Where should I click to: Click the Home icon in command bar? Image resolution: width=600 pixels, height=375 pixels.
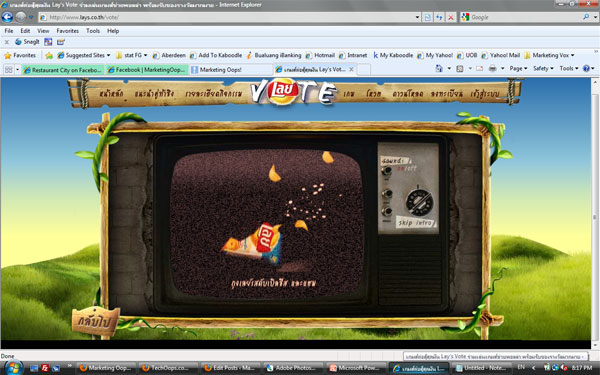(439, 68)
